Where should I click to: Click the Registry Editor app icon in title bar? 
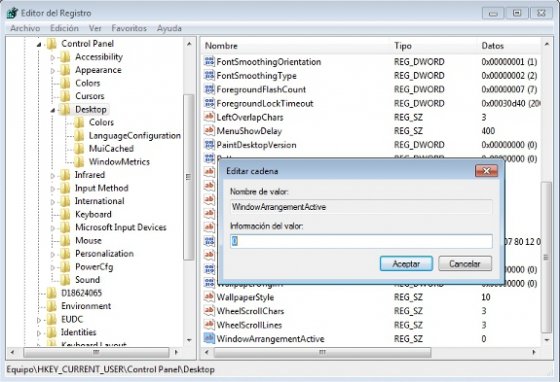click(x=12, y=13)
